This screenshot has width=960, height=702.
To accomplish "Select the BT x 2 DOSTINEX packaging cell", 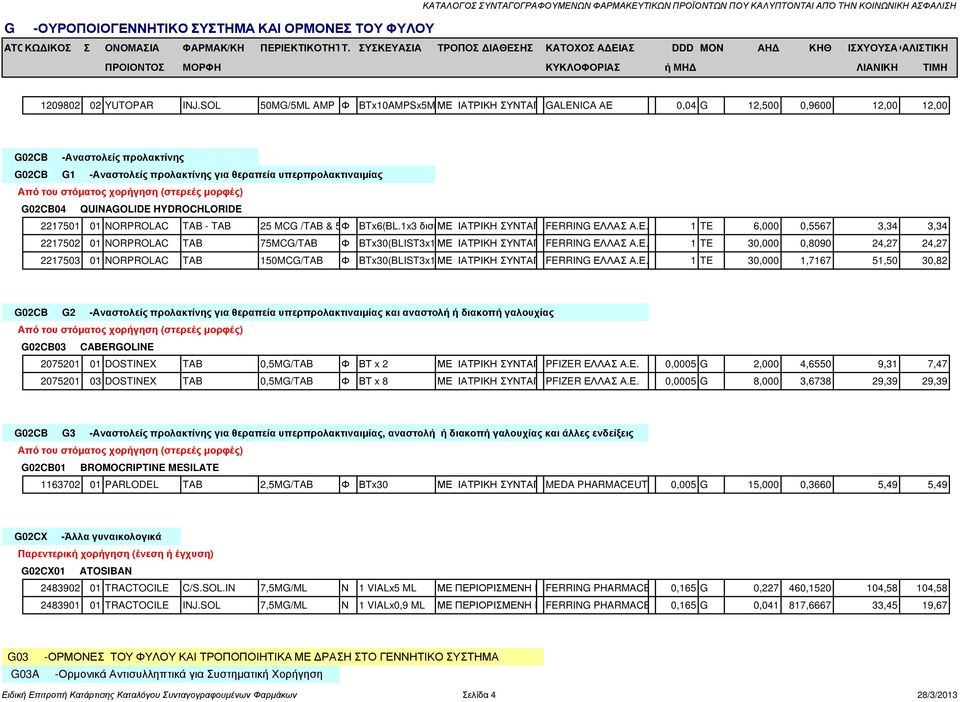I will click(x=396, y=364).
